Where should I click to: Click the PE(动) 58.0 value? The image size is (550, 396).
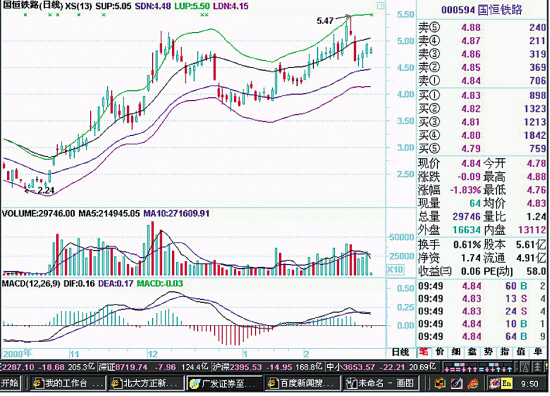click(536, 271)
